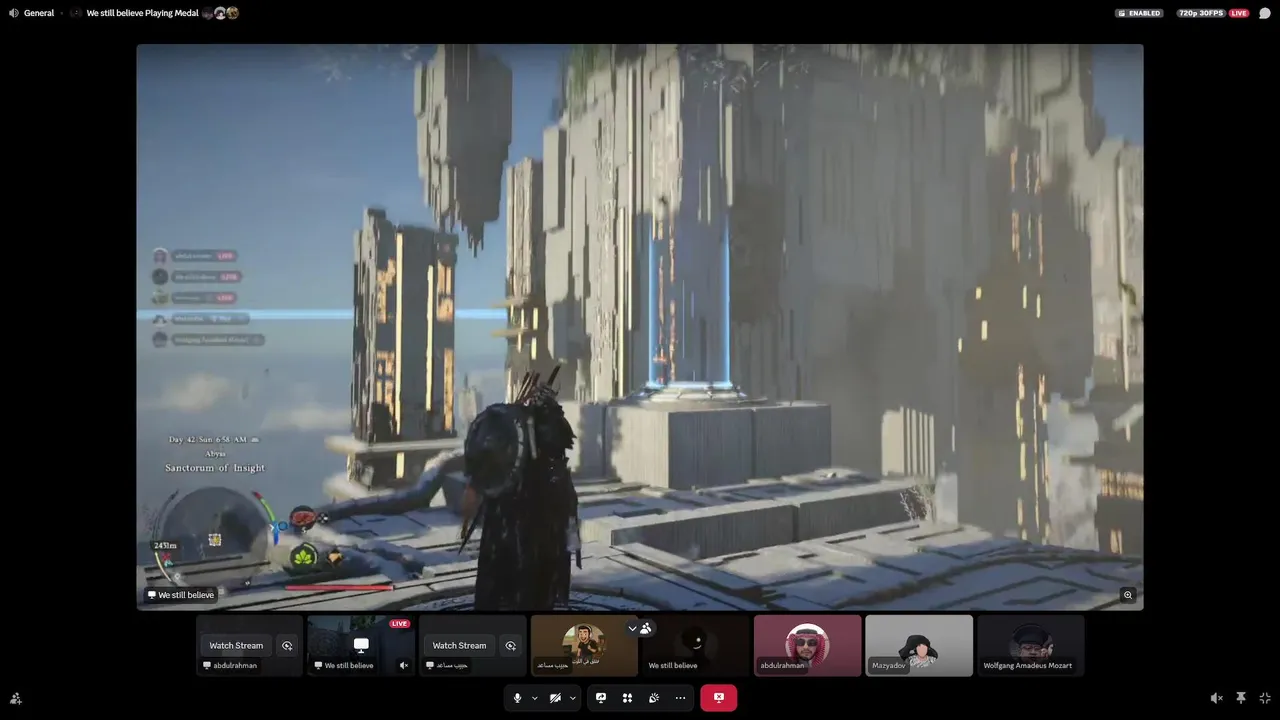
Task: Open microphone input options dropdown arrow
Action: tap(535, 698)
